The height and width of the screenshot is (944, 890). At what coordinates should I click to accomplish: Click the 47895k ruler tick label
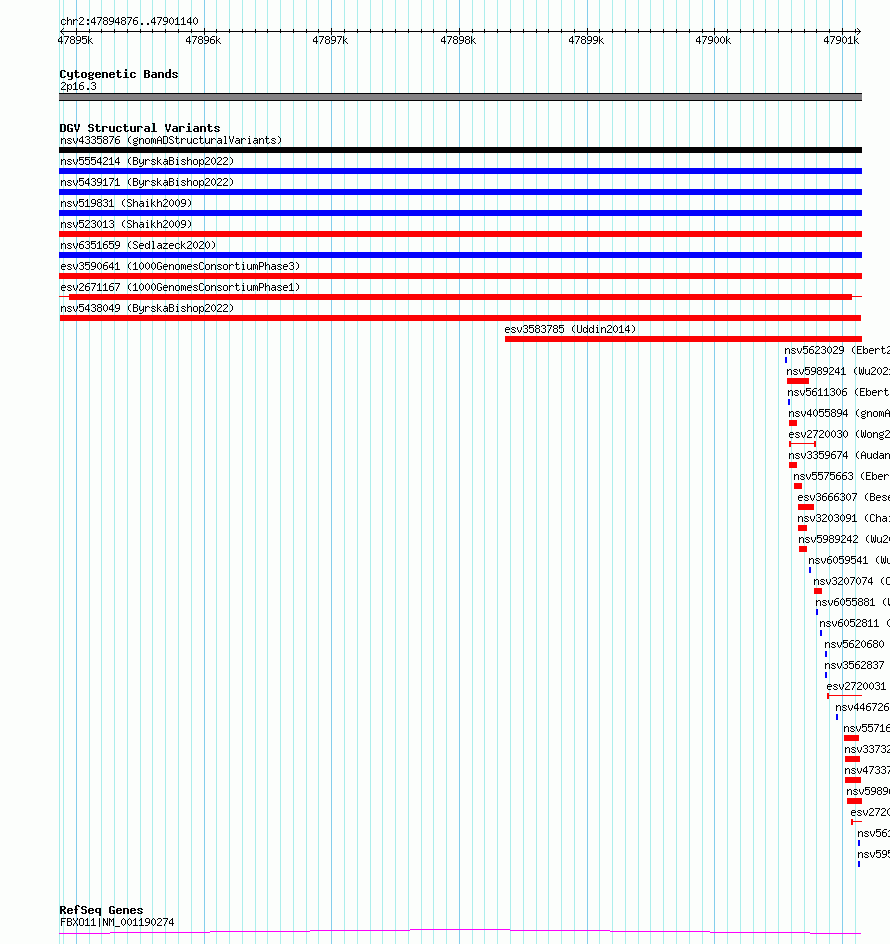pyautogui.click(x=75, y=40)
